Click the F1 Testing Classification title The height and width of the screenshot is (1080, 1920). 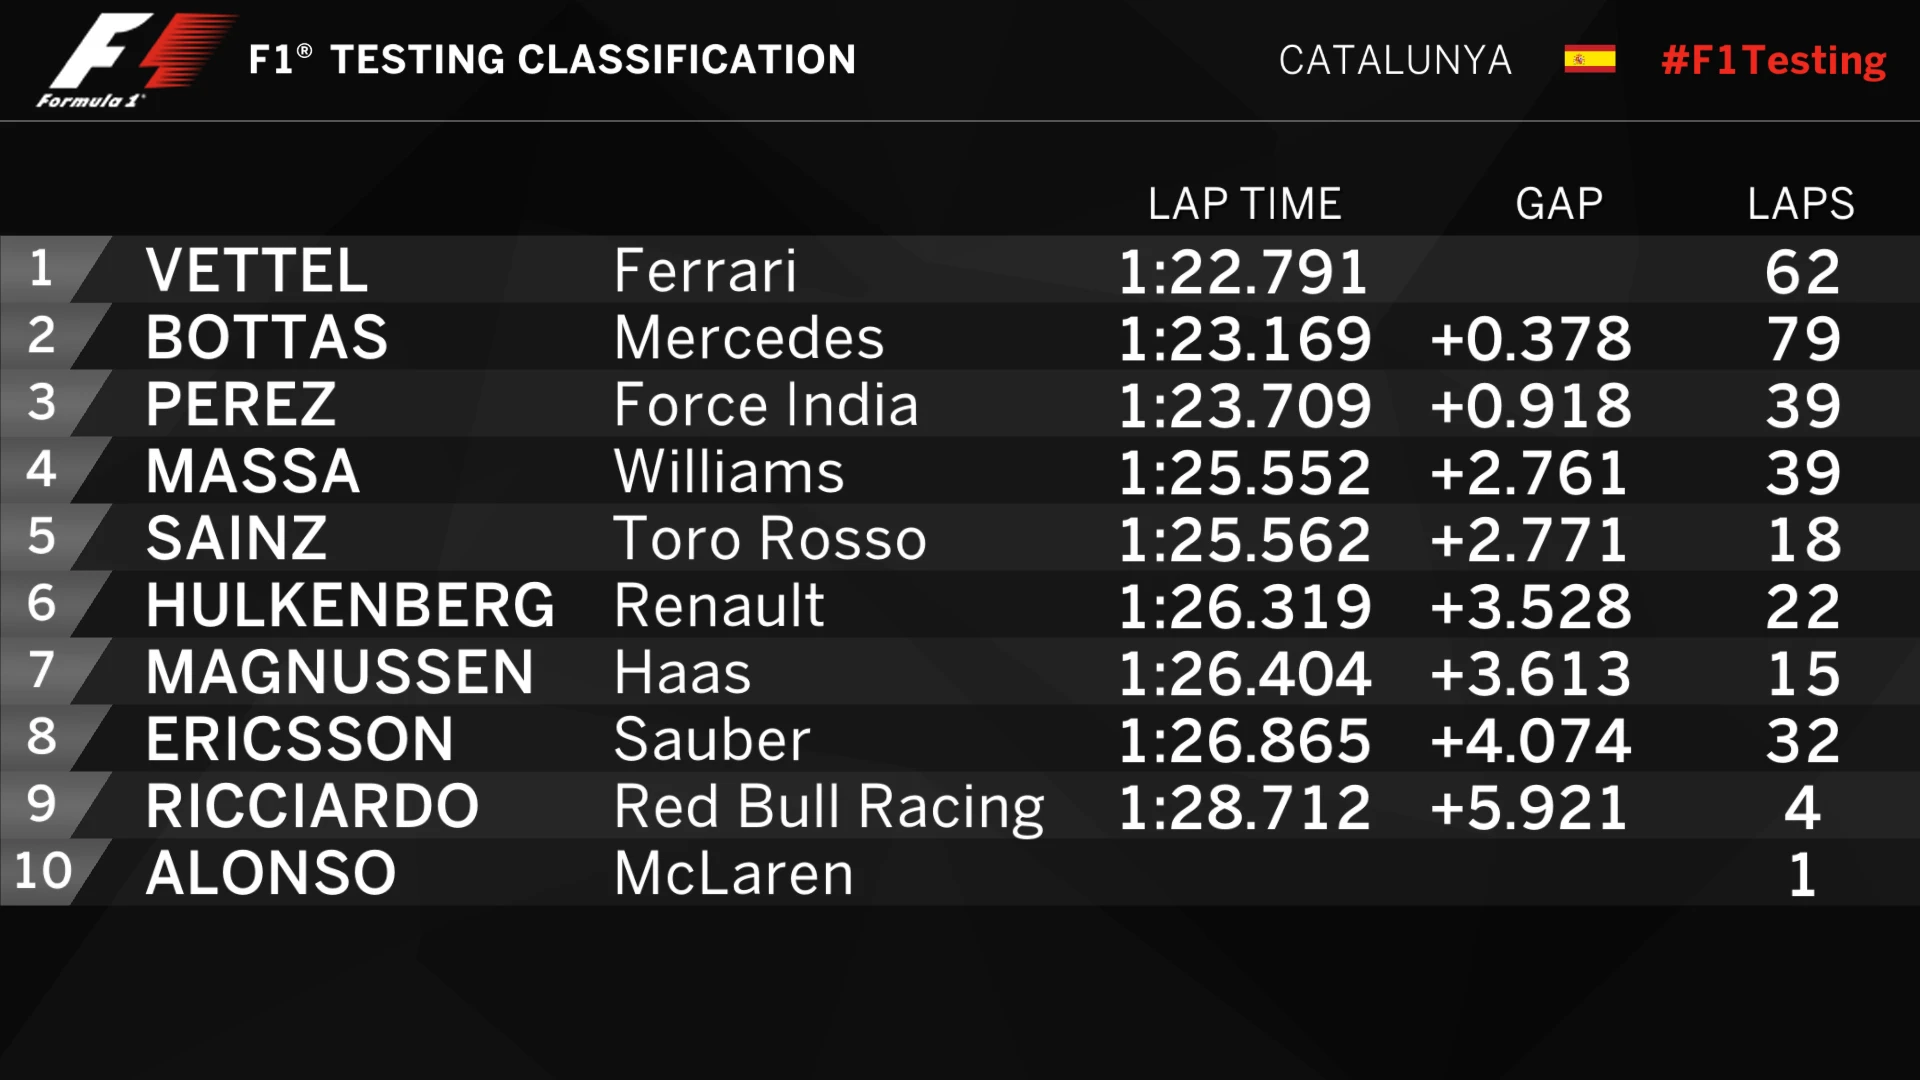pos(552,60)
